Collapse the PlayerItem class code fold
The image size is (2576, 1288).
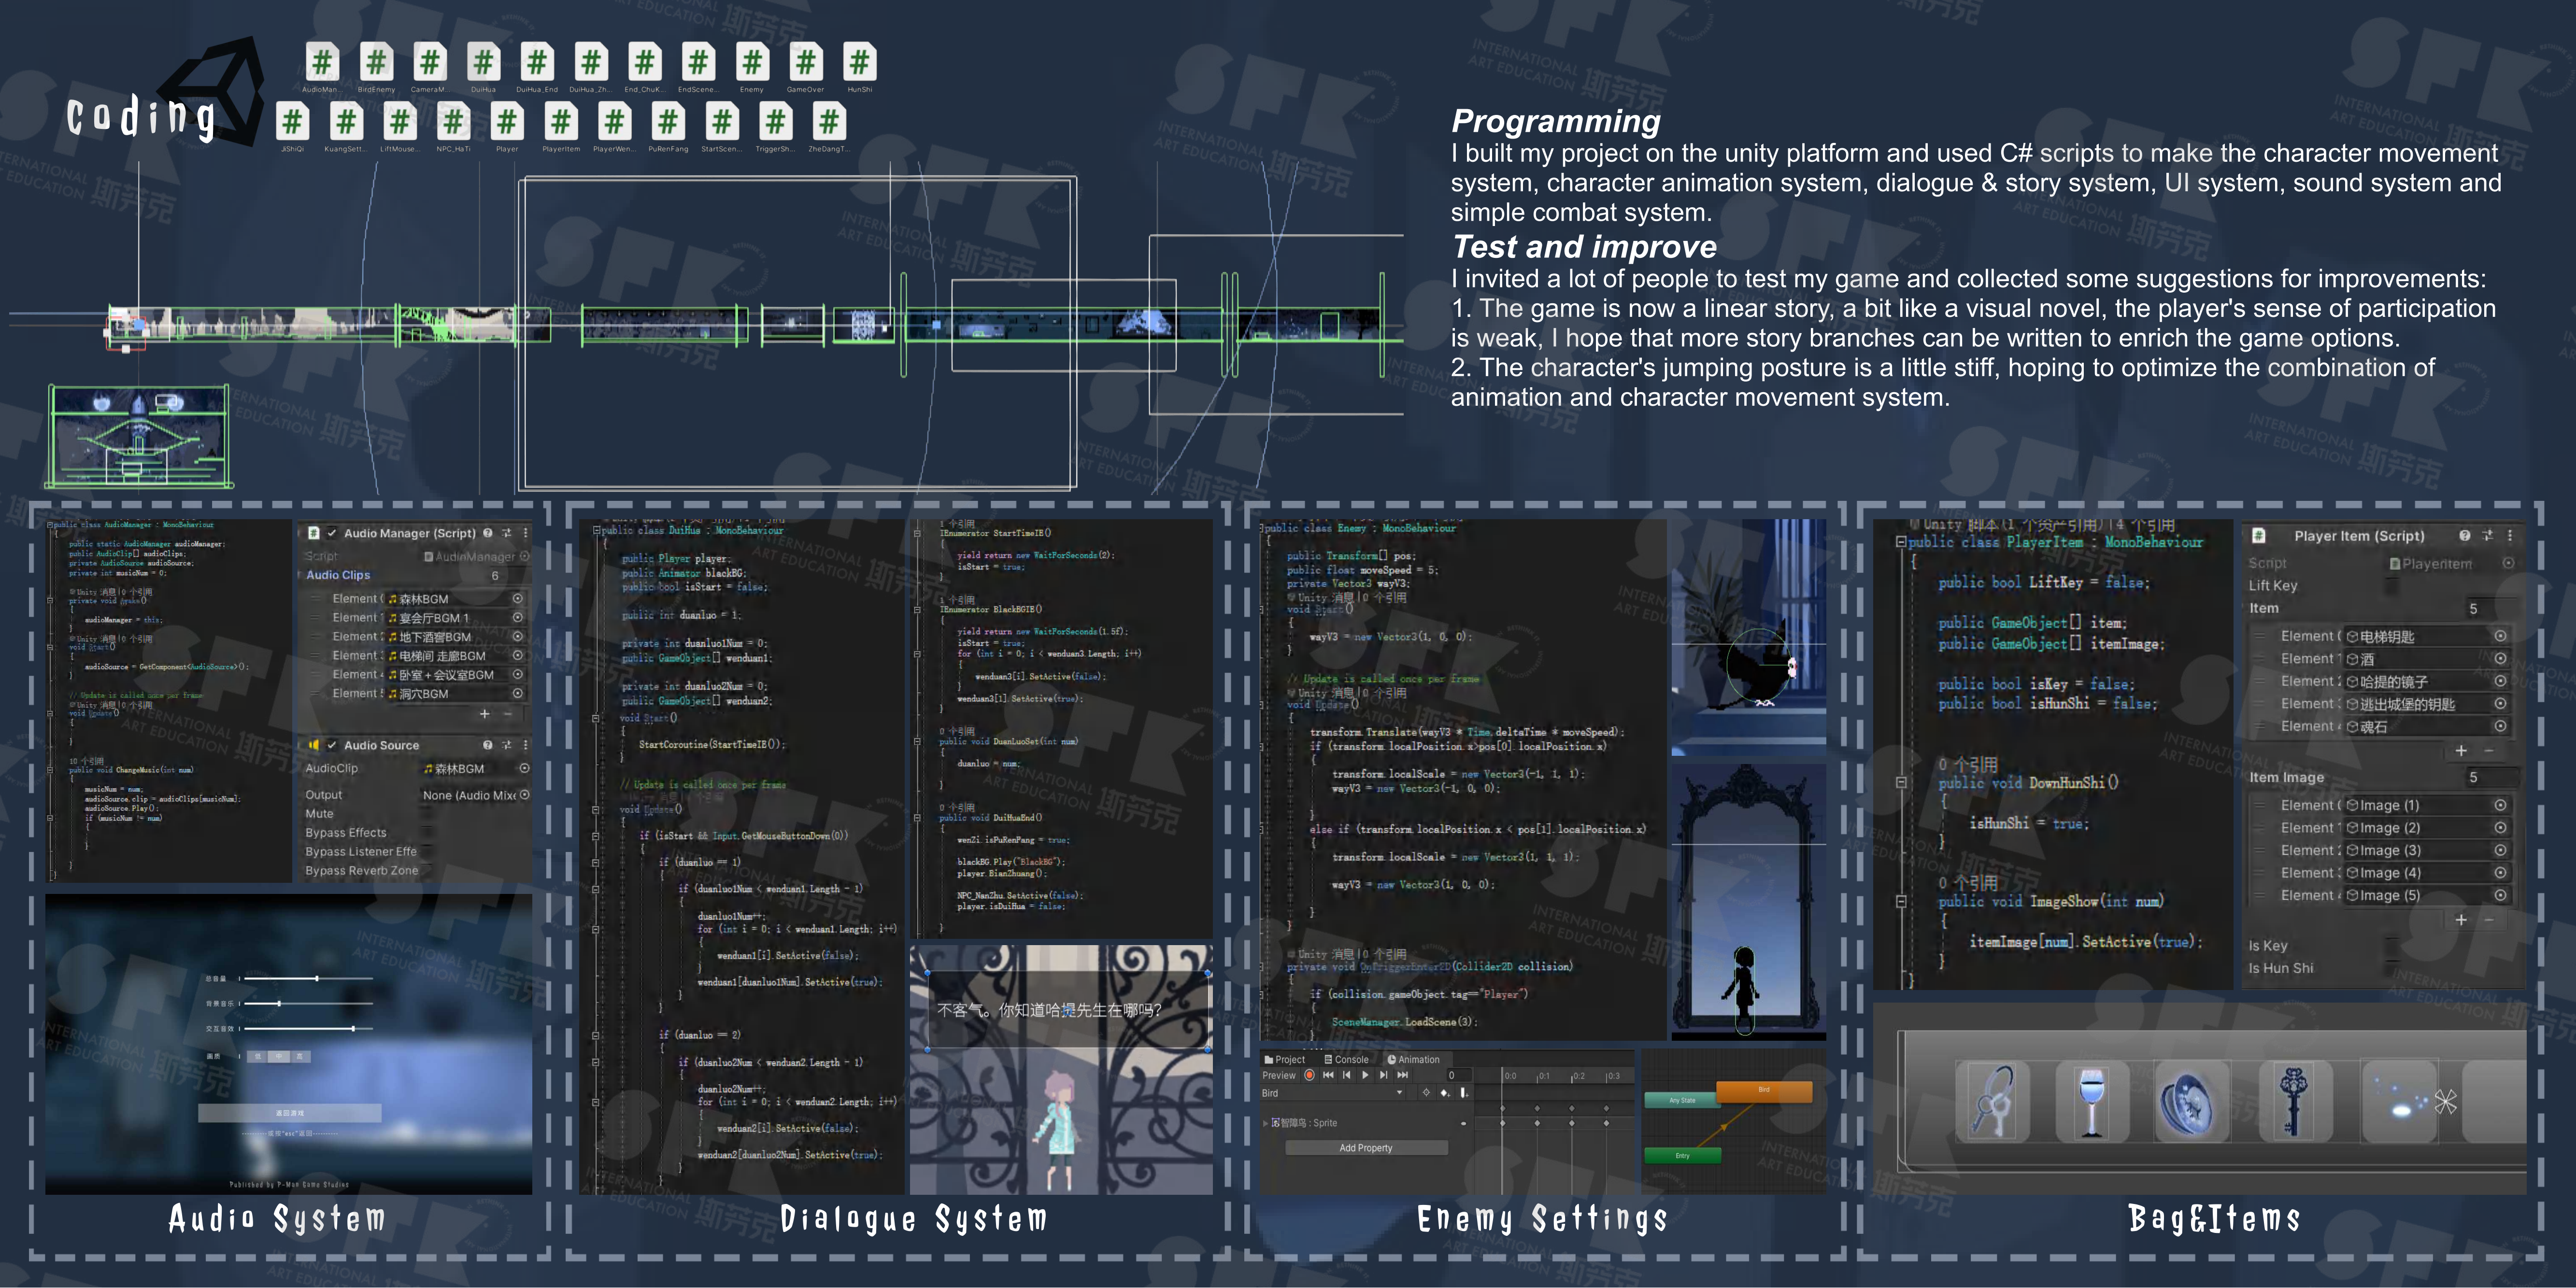[x=1901, y=542]
